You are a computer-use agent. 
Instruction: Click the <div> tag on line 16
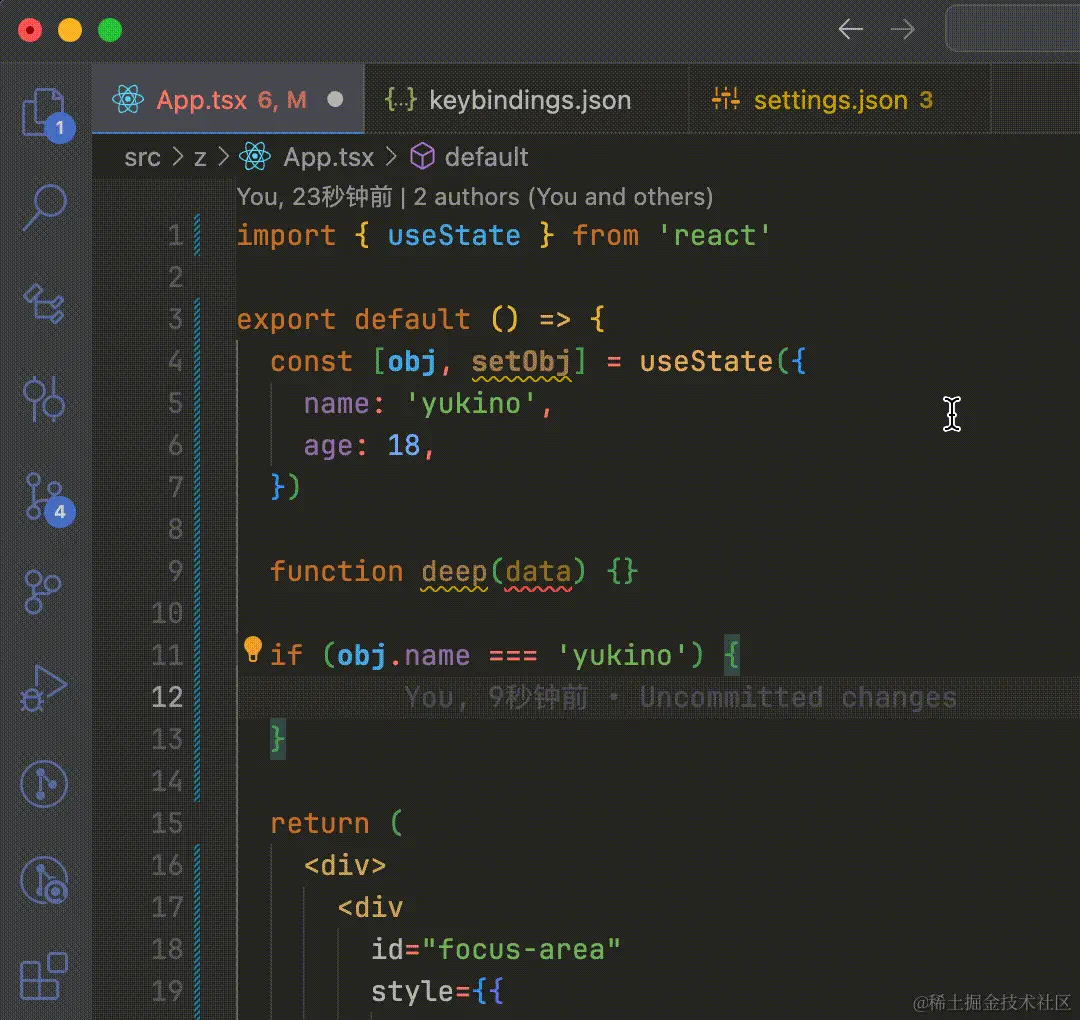tap(345, 866)
